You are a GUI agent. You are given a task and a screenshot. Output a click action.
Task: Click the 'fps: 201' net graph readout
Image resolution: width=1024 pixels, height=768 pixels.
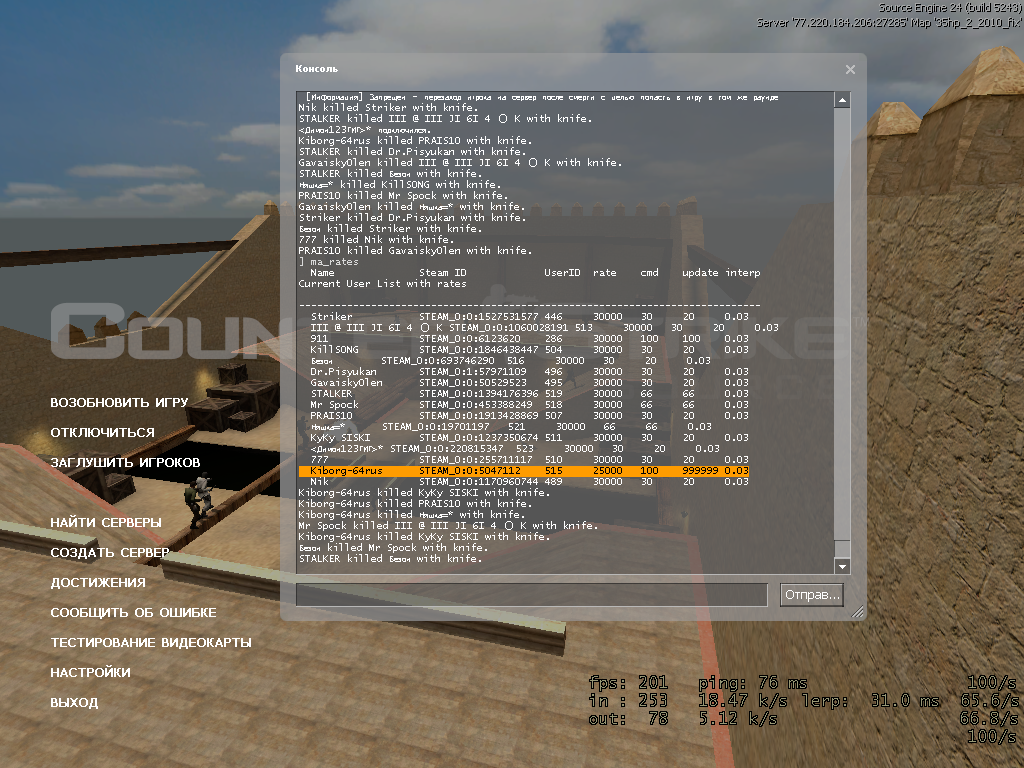[628, 683]
